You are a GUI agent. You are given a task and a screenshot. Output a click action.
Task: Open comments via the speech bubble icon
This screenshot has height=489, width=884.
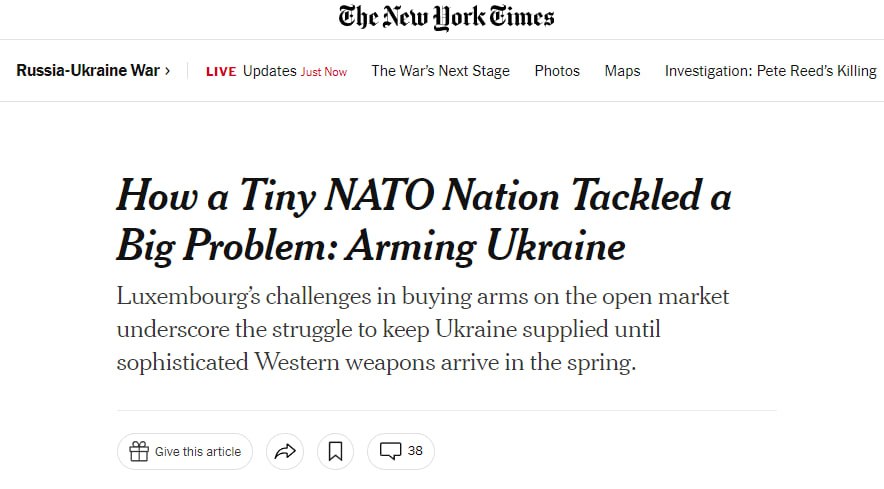390,451
